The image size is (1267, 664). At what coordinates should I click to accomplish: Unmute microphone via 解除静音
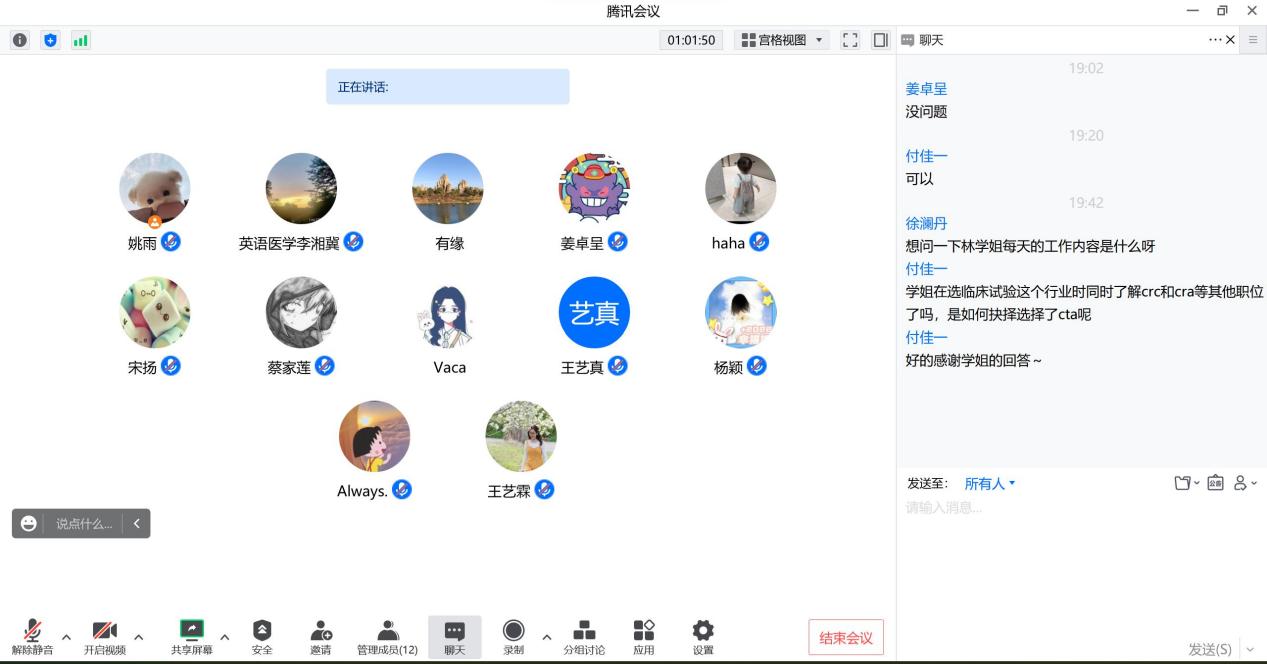[33, 631]
